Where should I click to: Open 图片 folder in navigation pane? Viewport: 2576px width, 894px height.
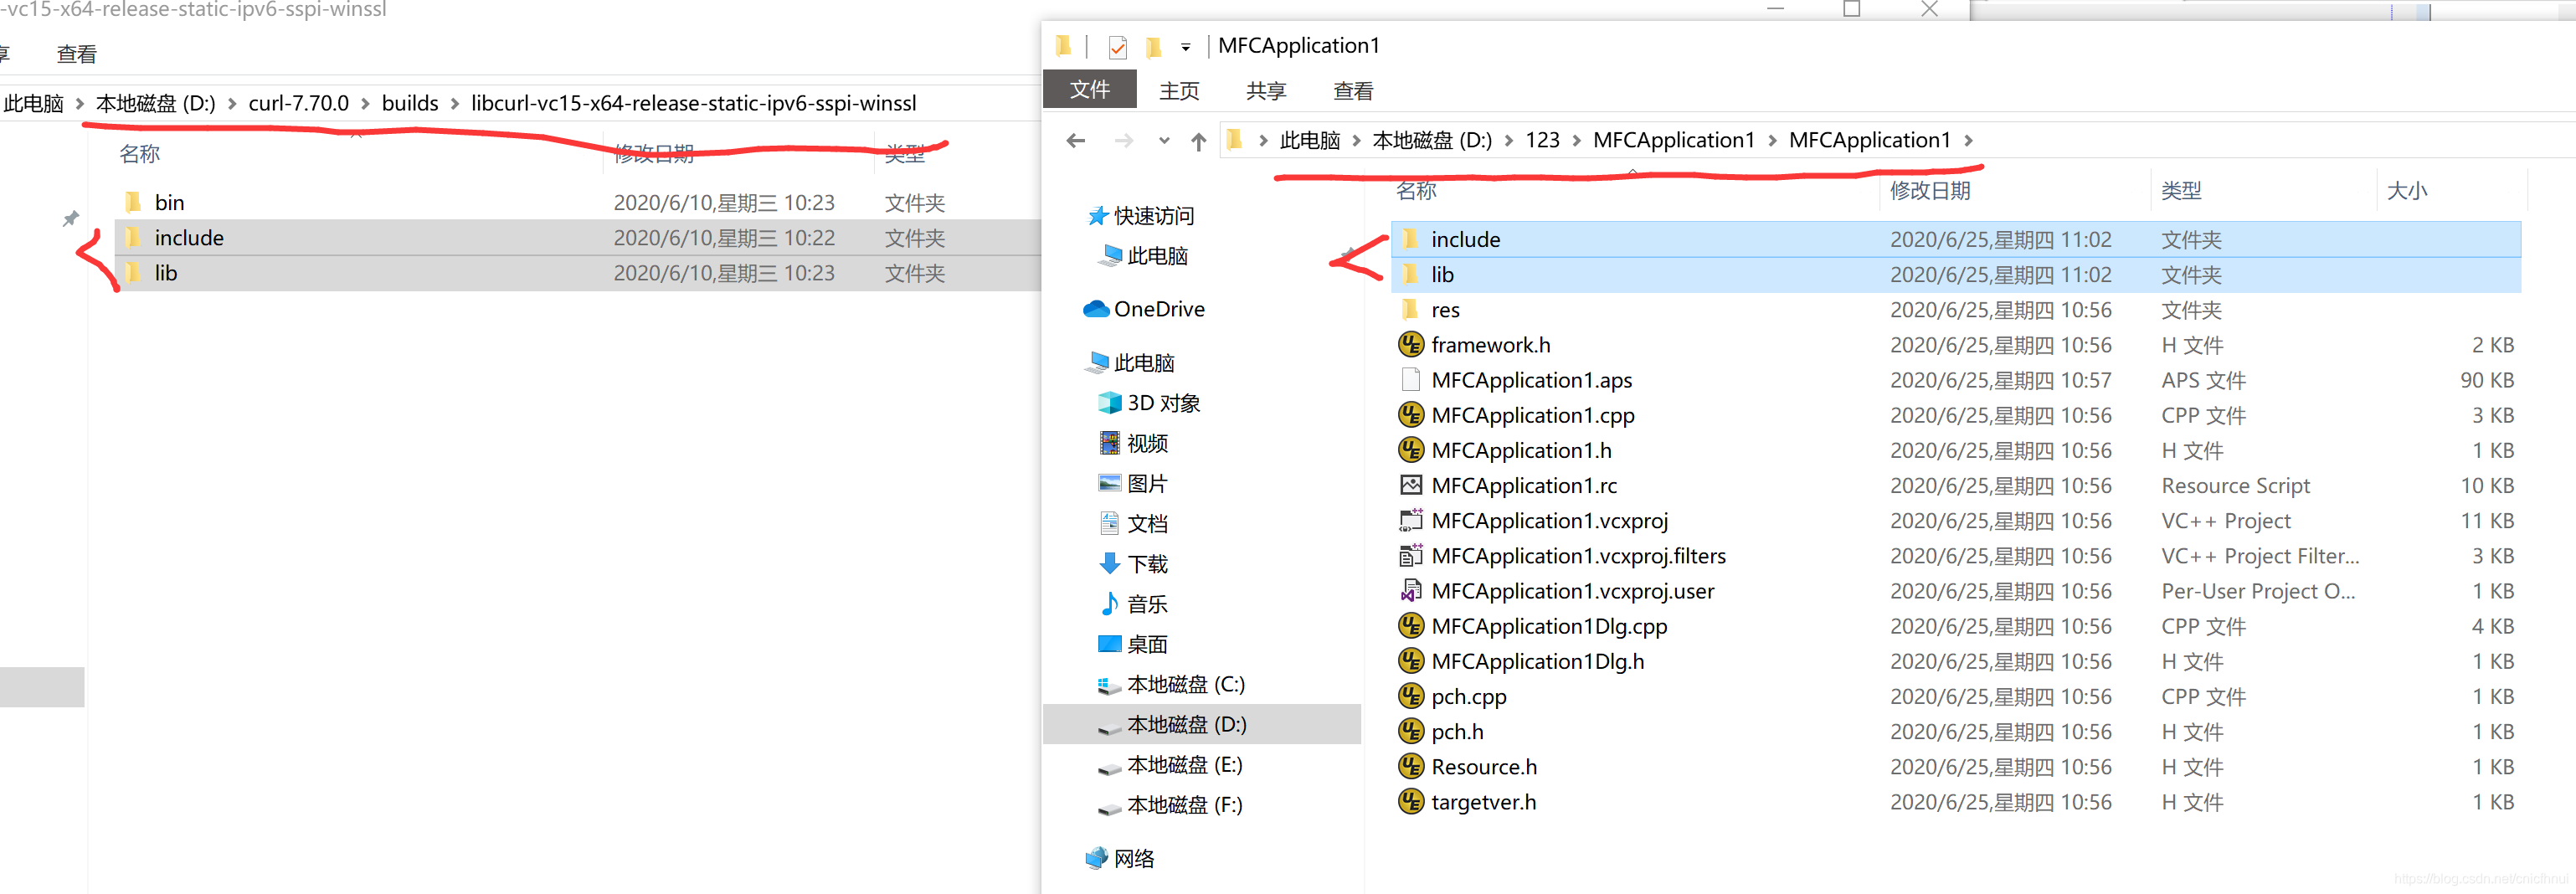click(x=1134, y=484)
